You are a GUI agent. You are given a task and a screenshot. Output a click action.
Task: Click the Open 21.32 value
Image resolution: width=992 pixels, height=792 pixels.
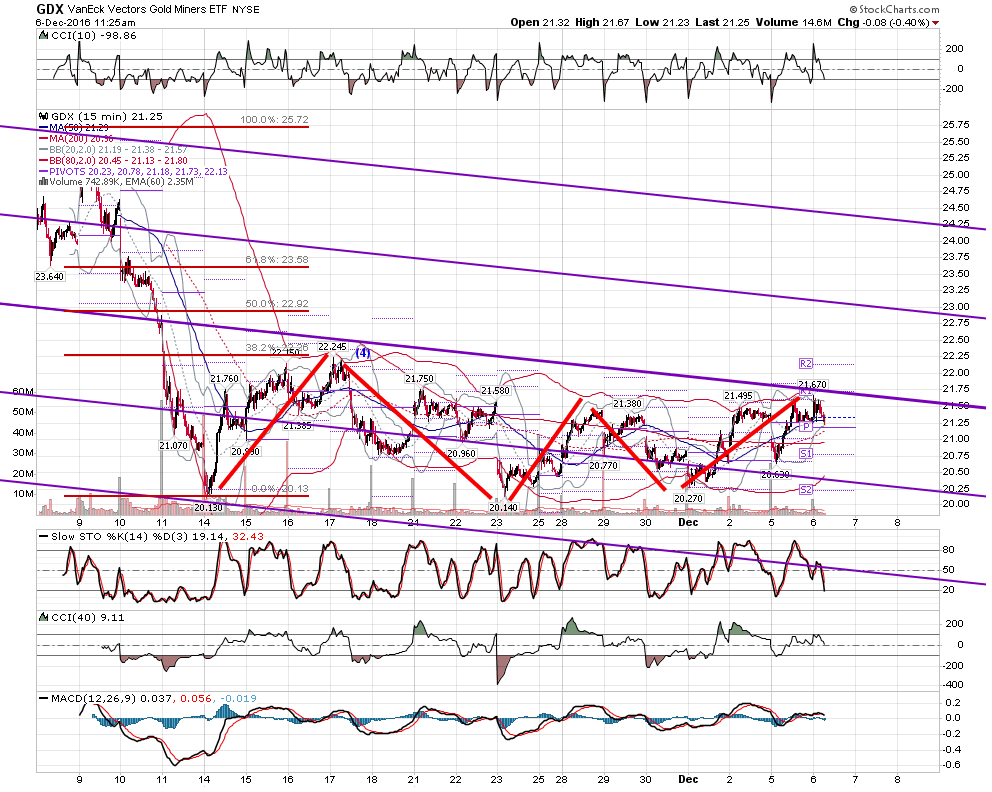540,22
